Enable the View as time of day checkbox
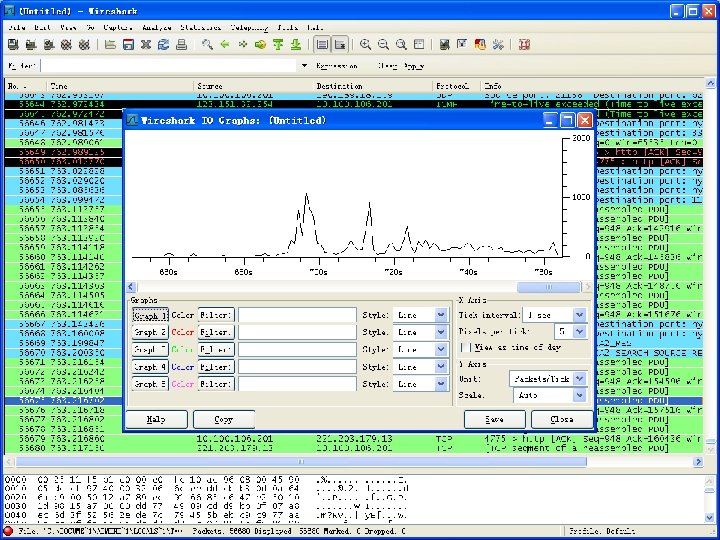The width and height of the screenshot is (720, 540). pyautogui.click(x=465, y=347)
